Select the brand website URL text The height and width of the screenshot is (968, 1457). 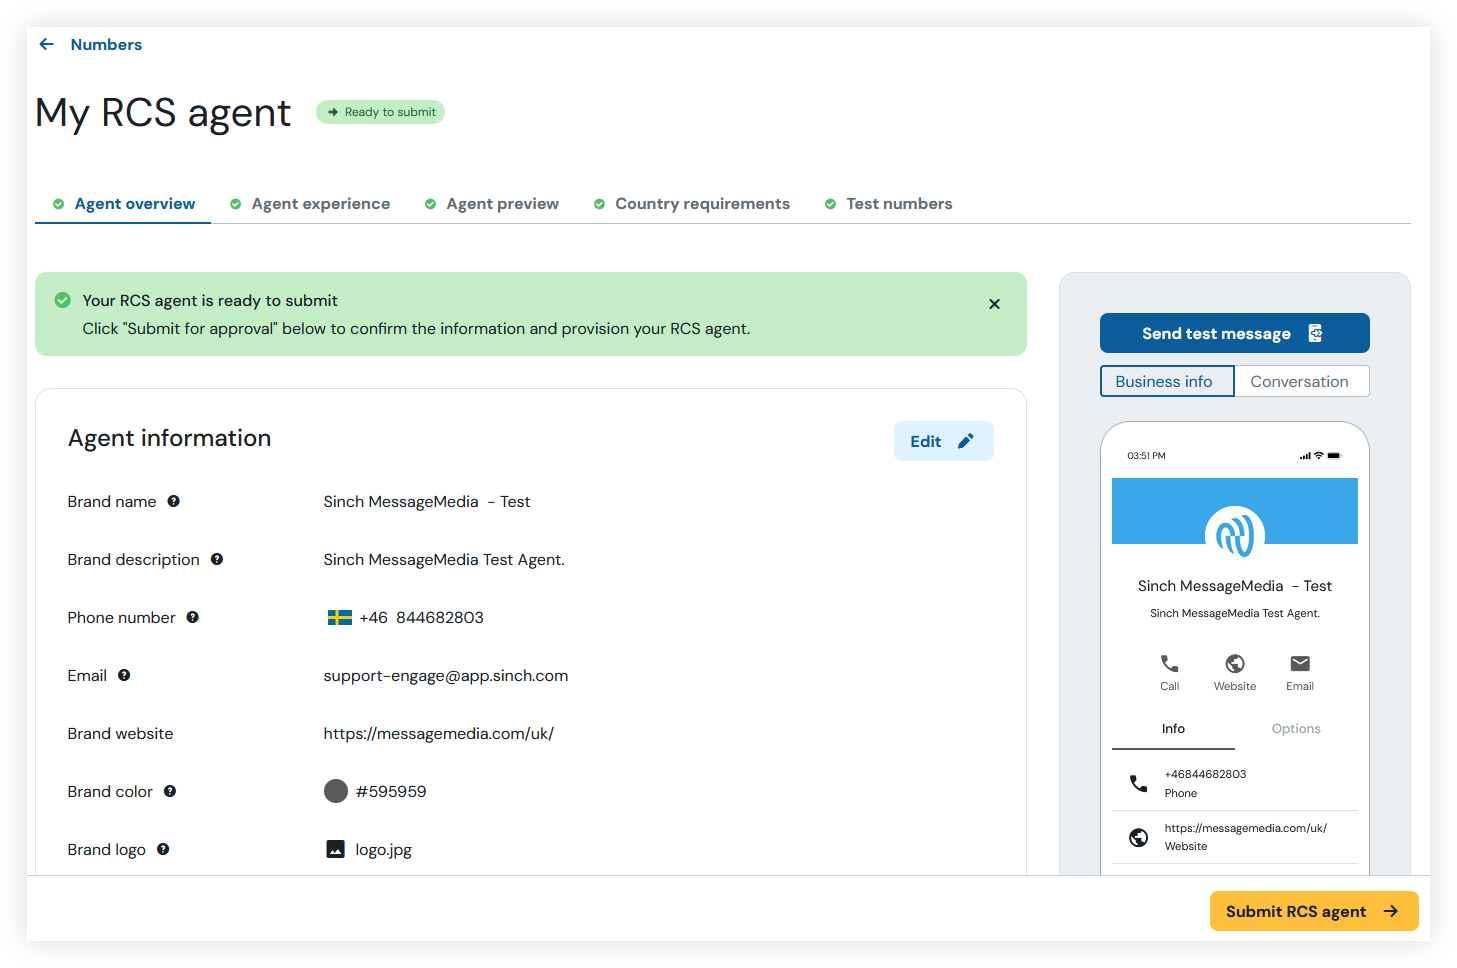point(439,734)
